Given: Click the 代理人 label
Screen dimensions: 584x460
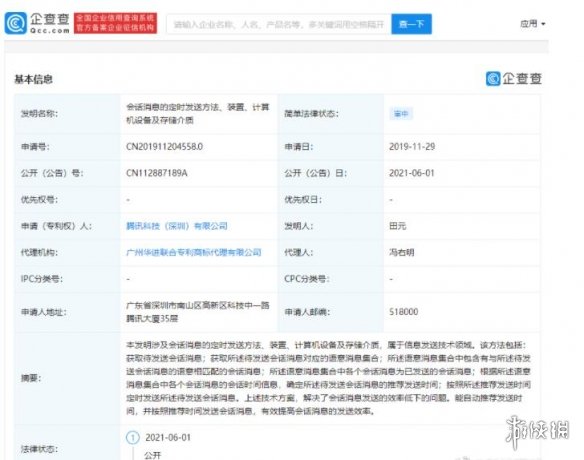Looking at the screenshot, I should (299, 252).
